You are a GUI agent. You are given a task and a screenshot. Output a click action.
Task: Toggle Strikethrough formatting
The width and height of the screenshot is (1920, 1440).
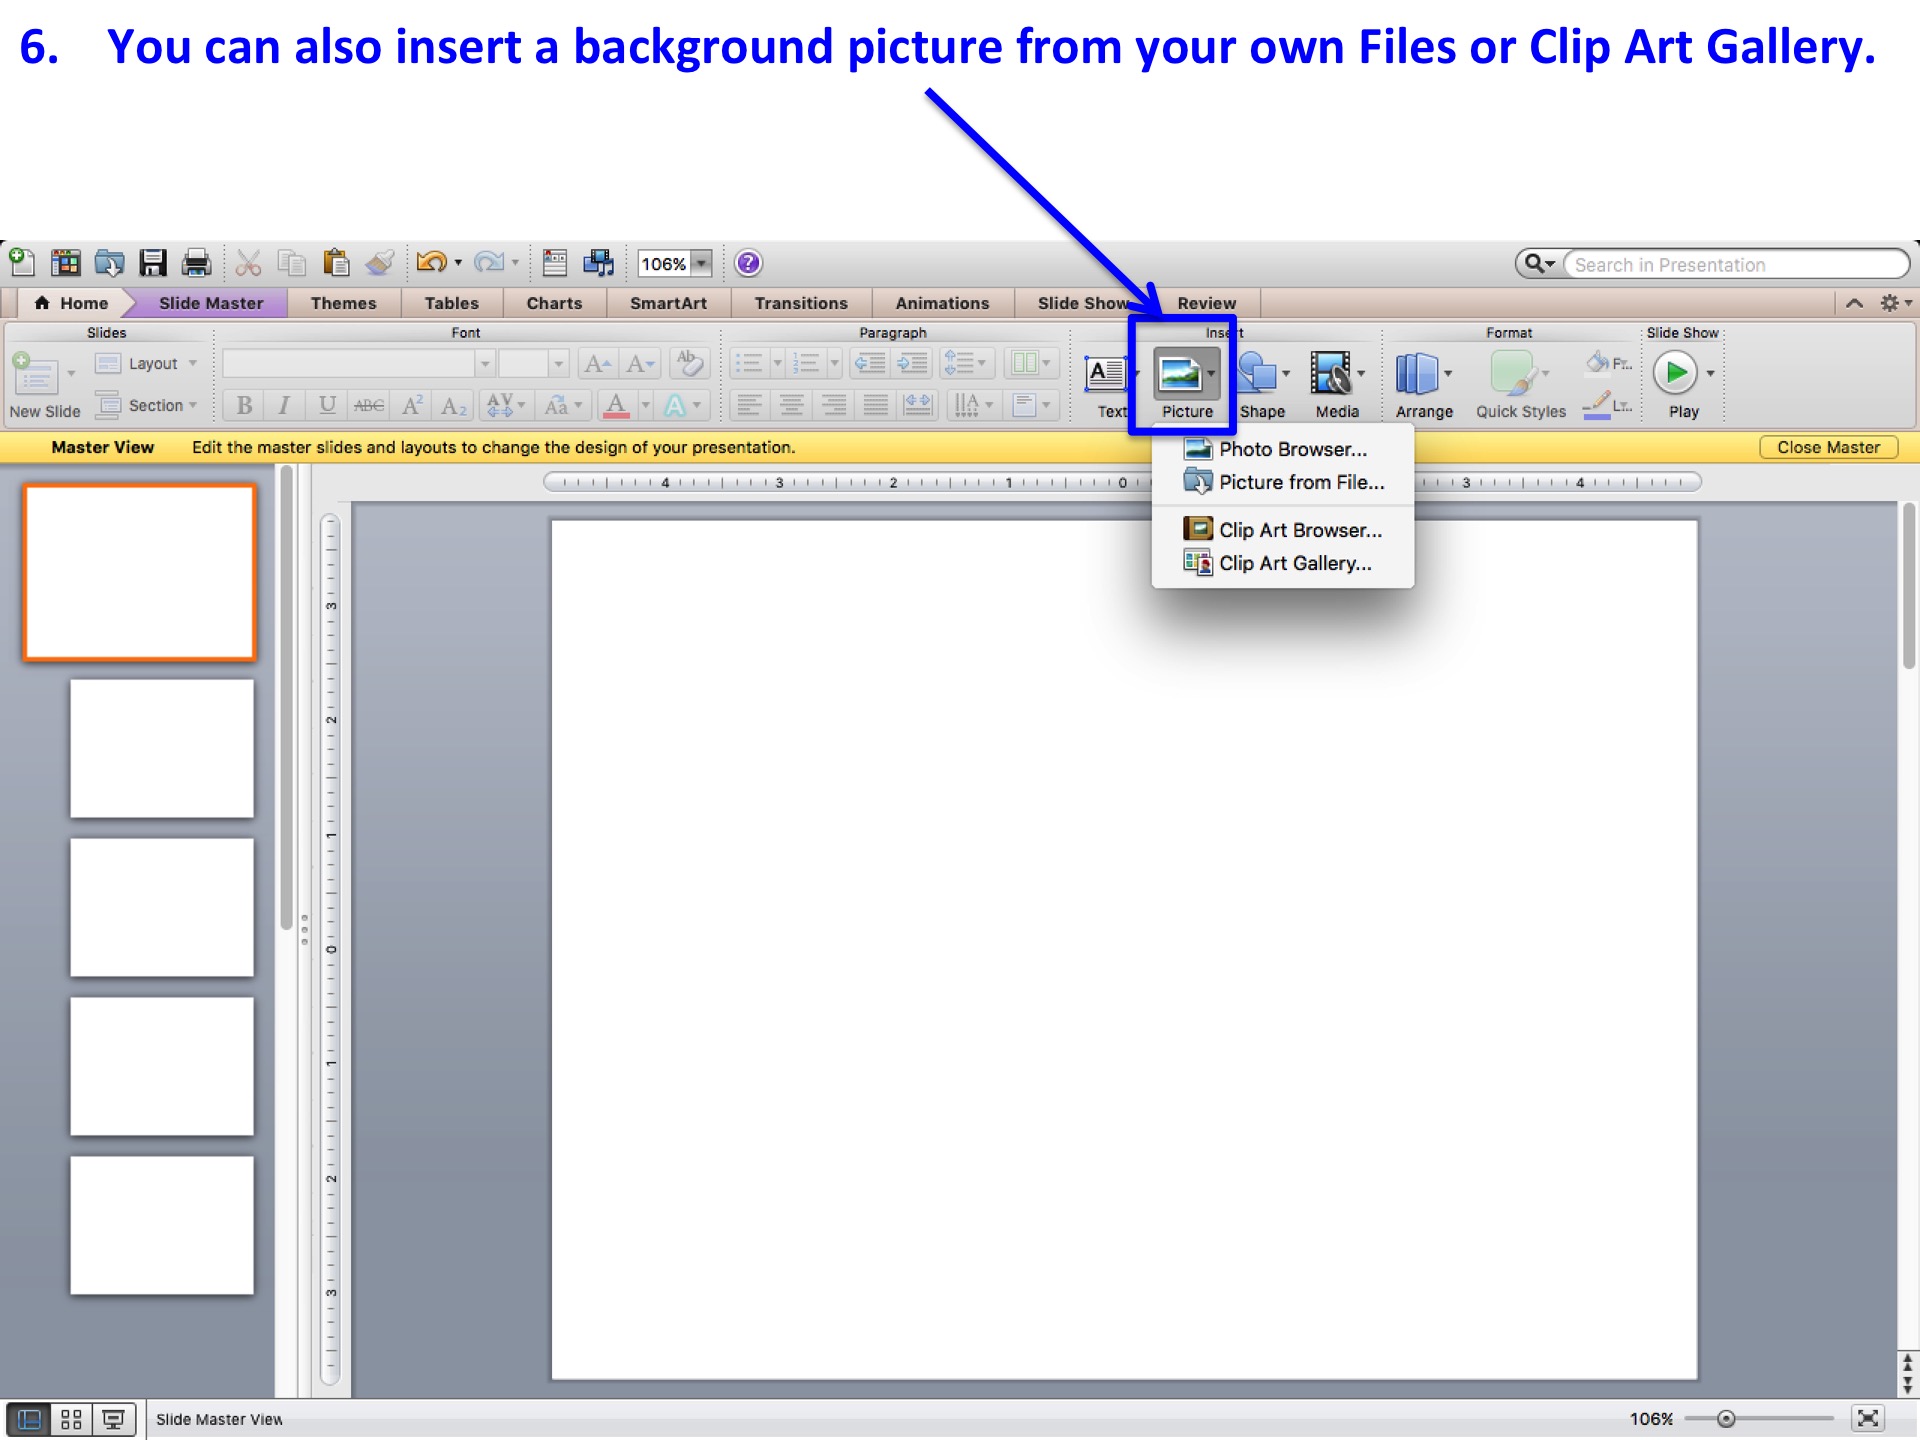click(x=369, y=405)
